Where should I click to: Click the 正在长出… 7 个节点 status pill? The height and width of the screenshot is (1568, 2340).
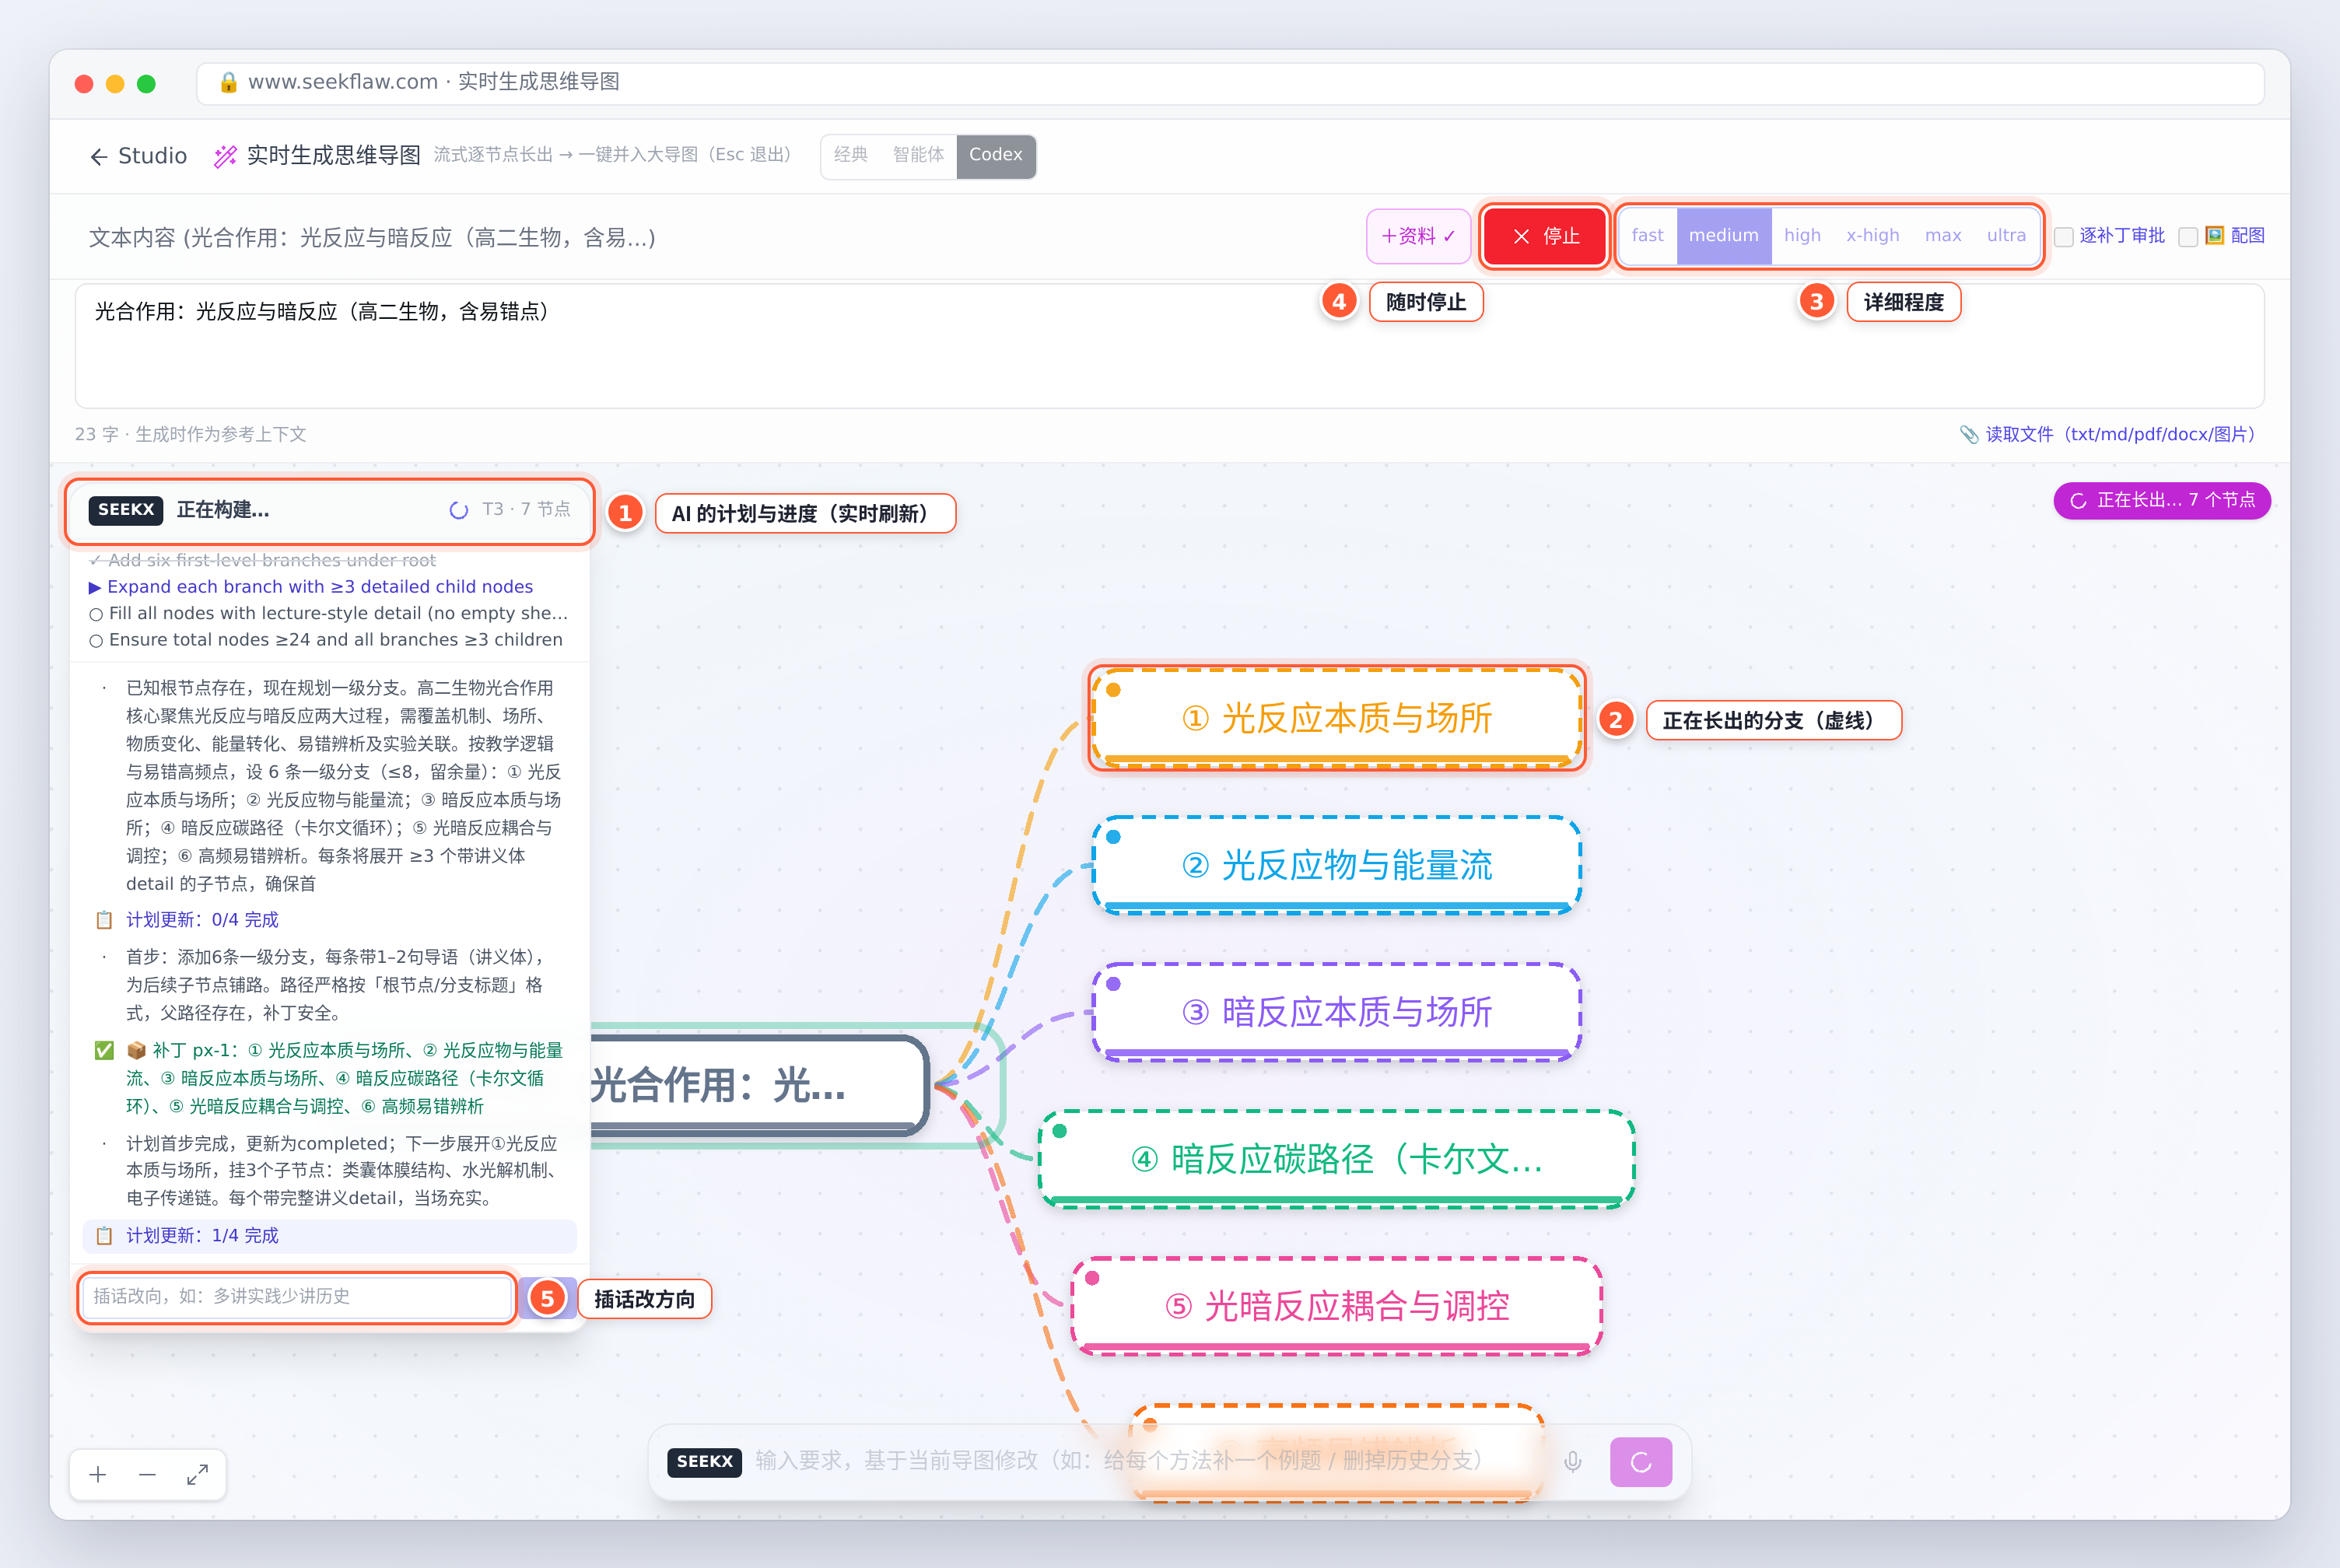point(2161,500)
